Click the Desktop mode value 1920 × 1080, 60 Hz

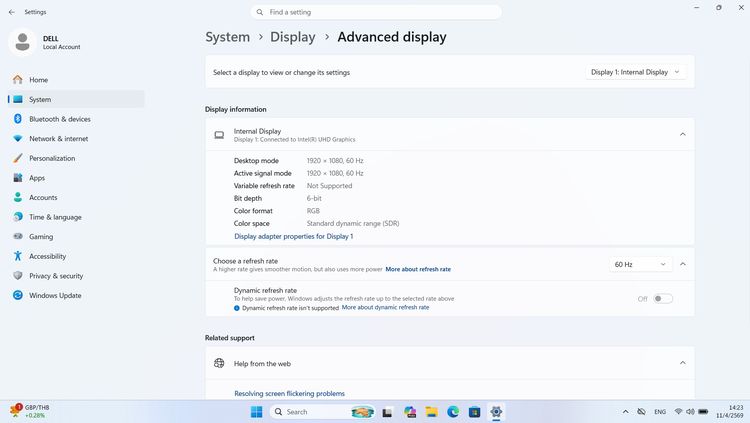pyautogui.click(x=335, y=161)
